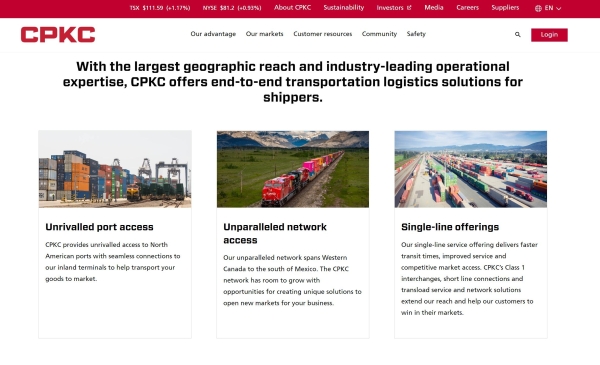
Task: Click the Suppliers link in top bar
Action: click(505, 8)
